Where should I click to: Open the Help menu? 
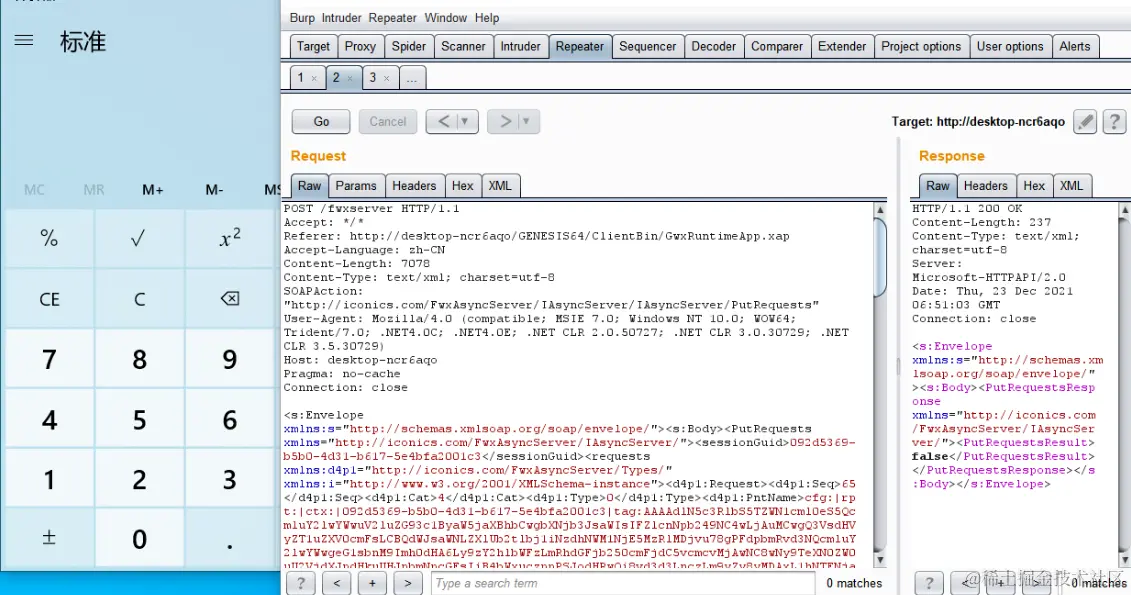pos(487,18)
